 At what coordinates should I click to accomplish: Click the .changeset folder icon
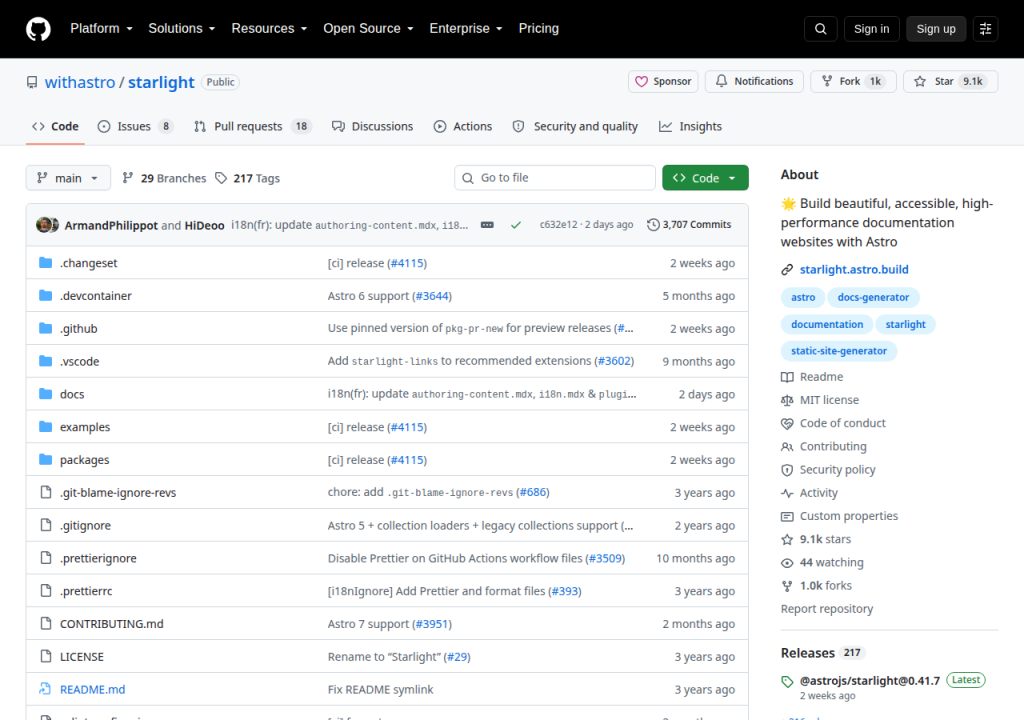click(46, 263)
